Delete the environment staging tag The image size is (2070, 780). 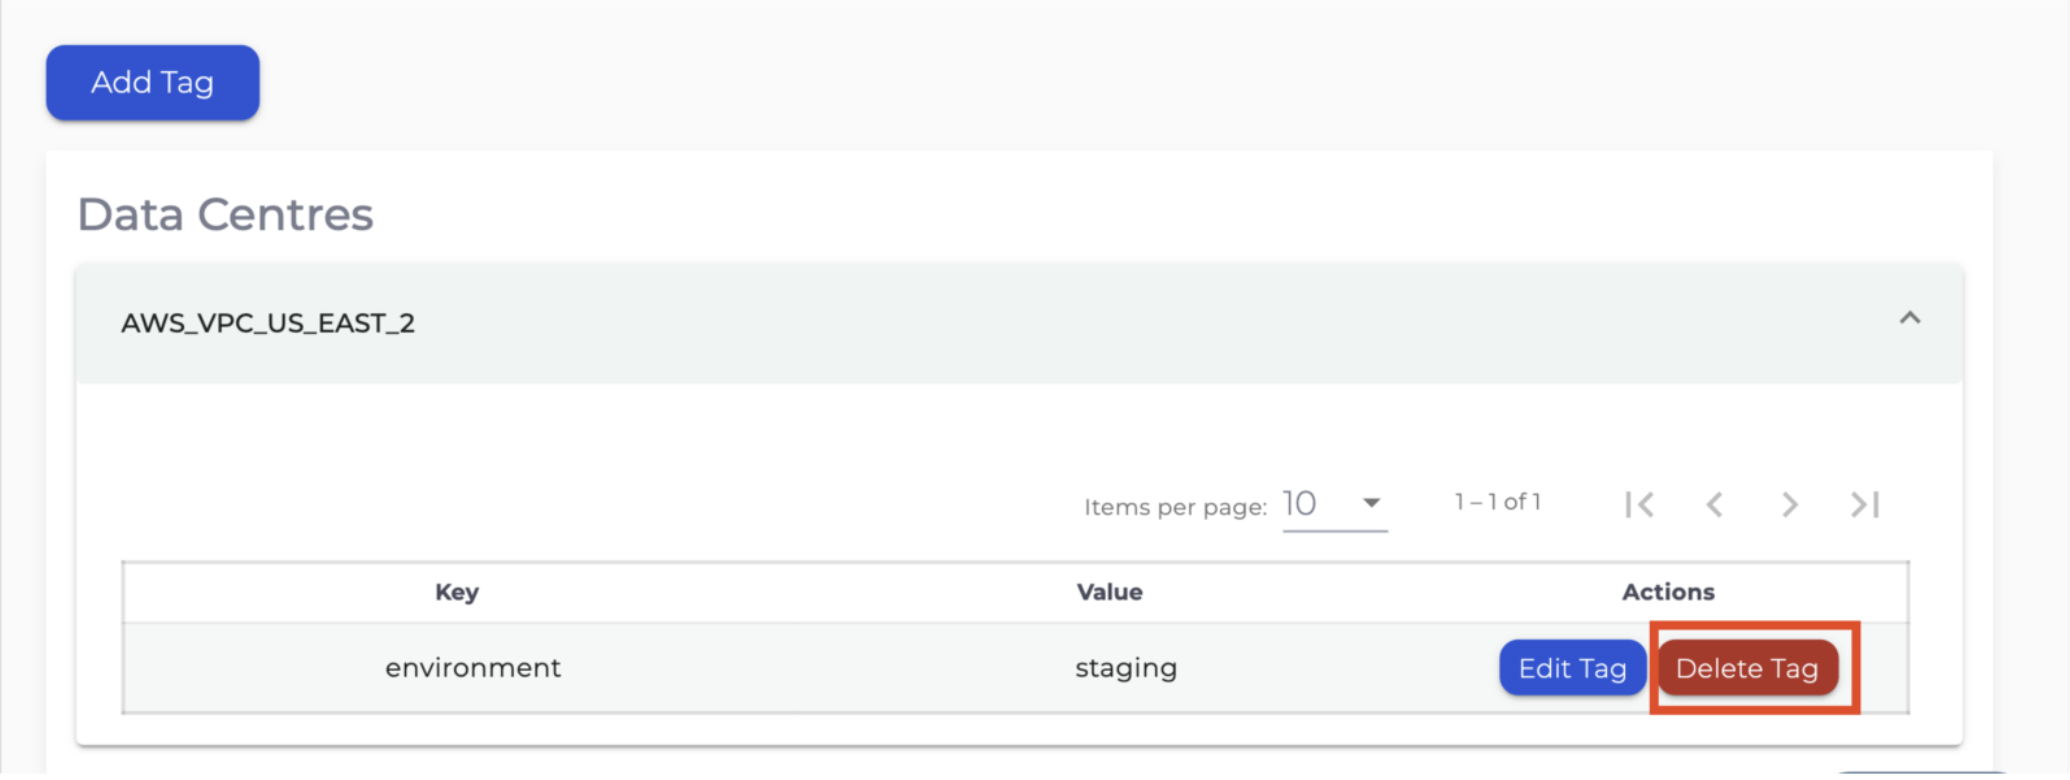1747,668
